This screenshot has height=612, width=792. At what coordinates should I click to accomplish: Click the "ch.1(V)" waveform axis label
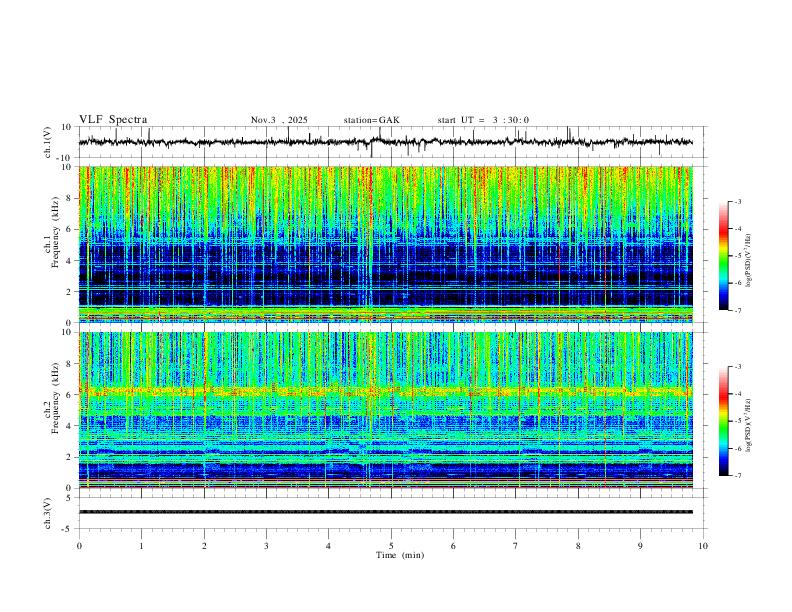coord(48,142)
